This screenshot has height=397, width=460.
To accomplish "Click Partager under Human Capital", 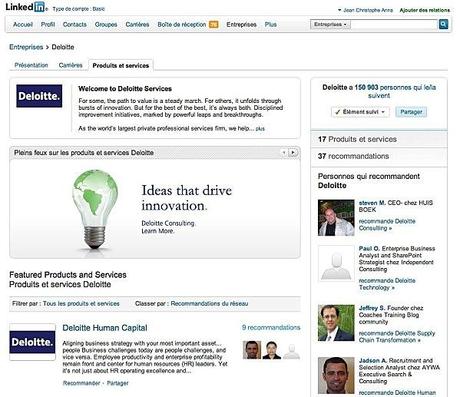I will tap(117, 383).
